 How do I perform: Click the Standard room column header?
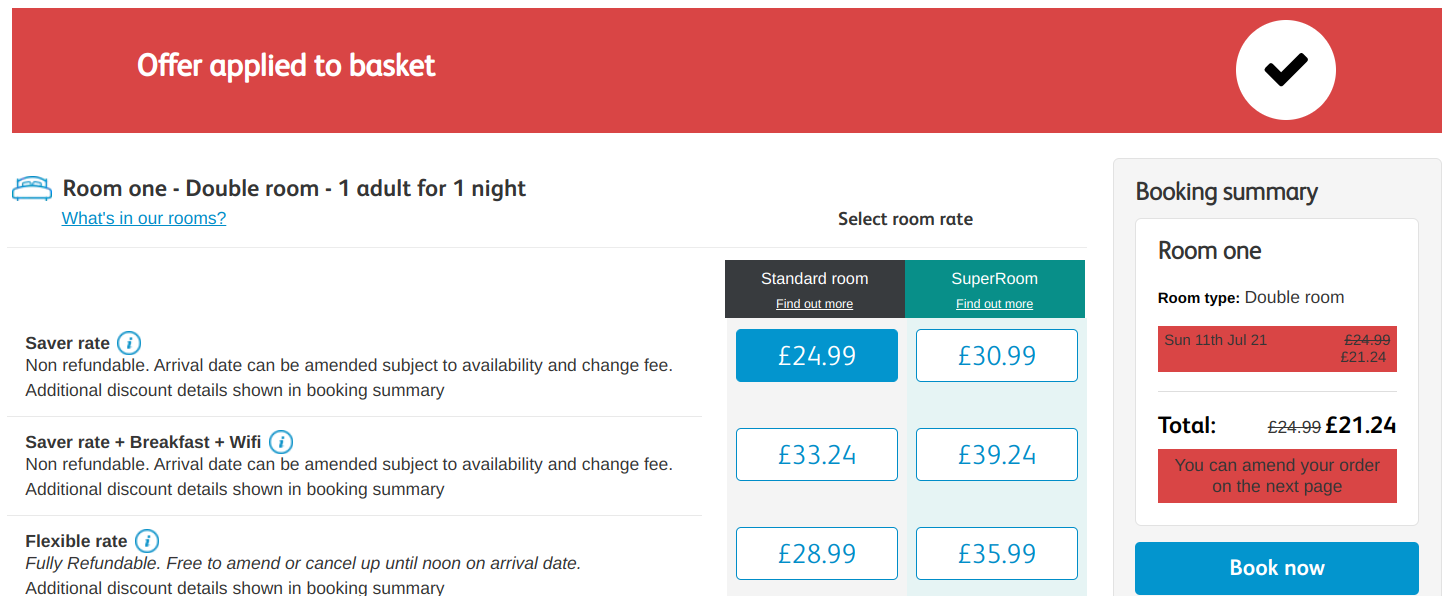[x=814, y=279]
